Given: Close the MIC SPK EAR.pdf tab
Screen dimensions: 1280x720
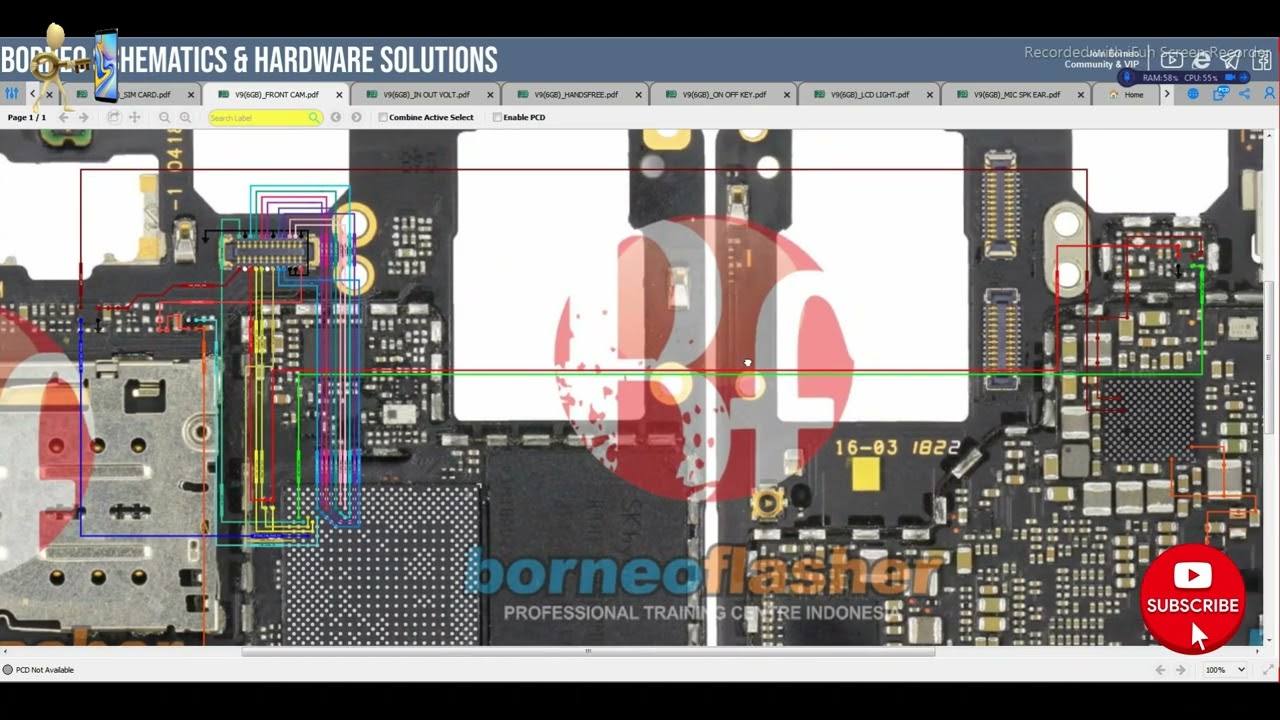Looking at the screenshot, I should click(x=1081, y=95).
